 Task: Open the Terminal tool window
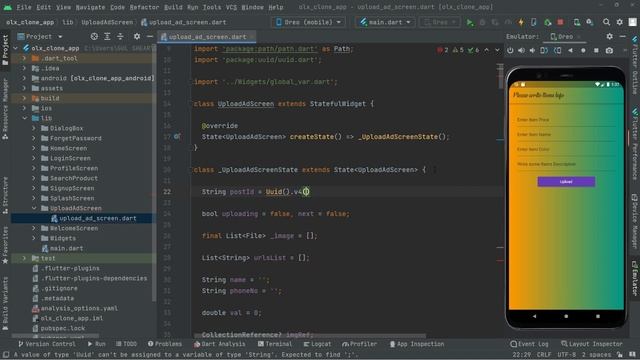(x=275, y=344)
